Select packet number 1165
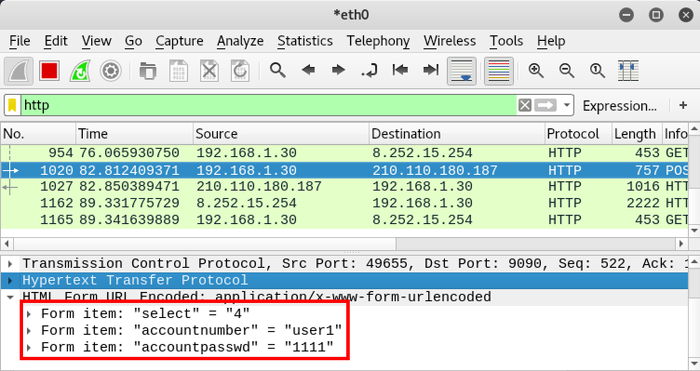Viewport: 700px width, 371px height. (x=344, y=220)
